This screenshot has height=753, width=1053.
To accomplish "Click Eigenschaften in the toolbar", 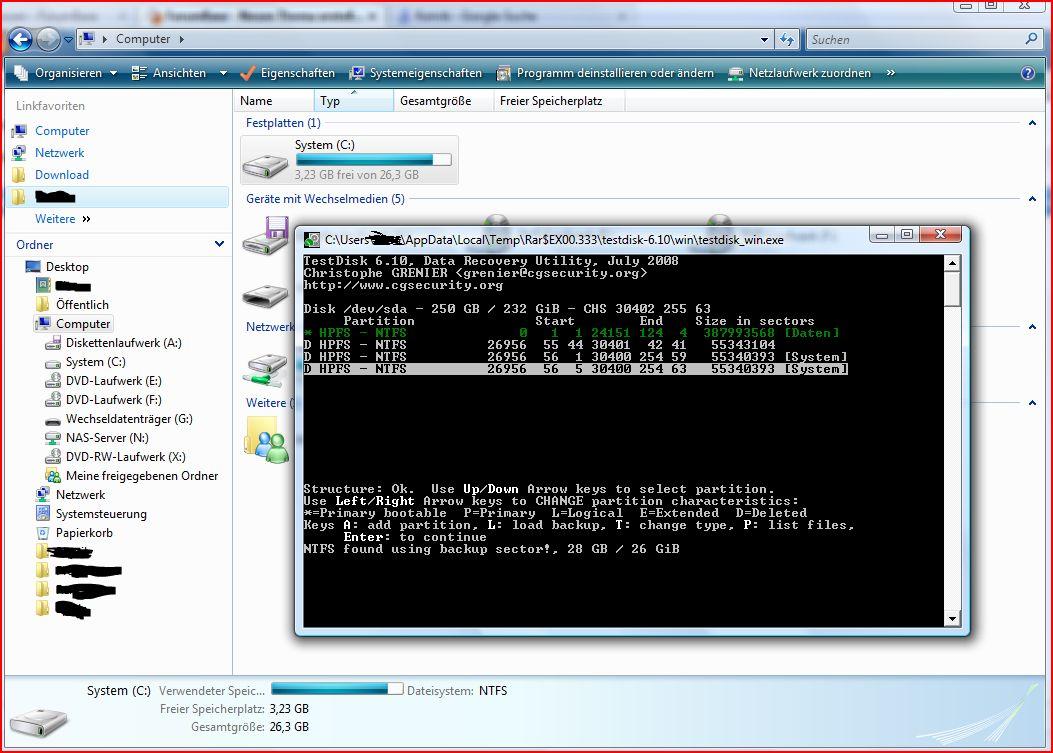I will [x=288, y=73].
